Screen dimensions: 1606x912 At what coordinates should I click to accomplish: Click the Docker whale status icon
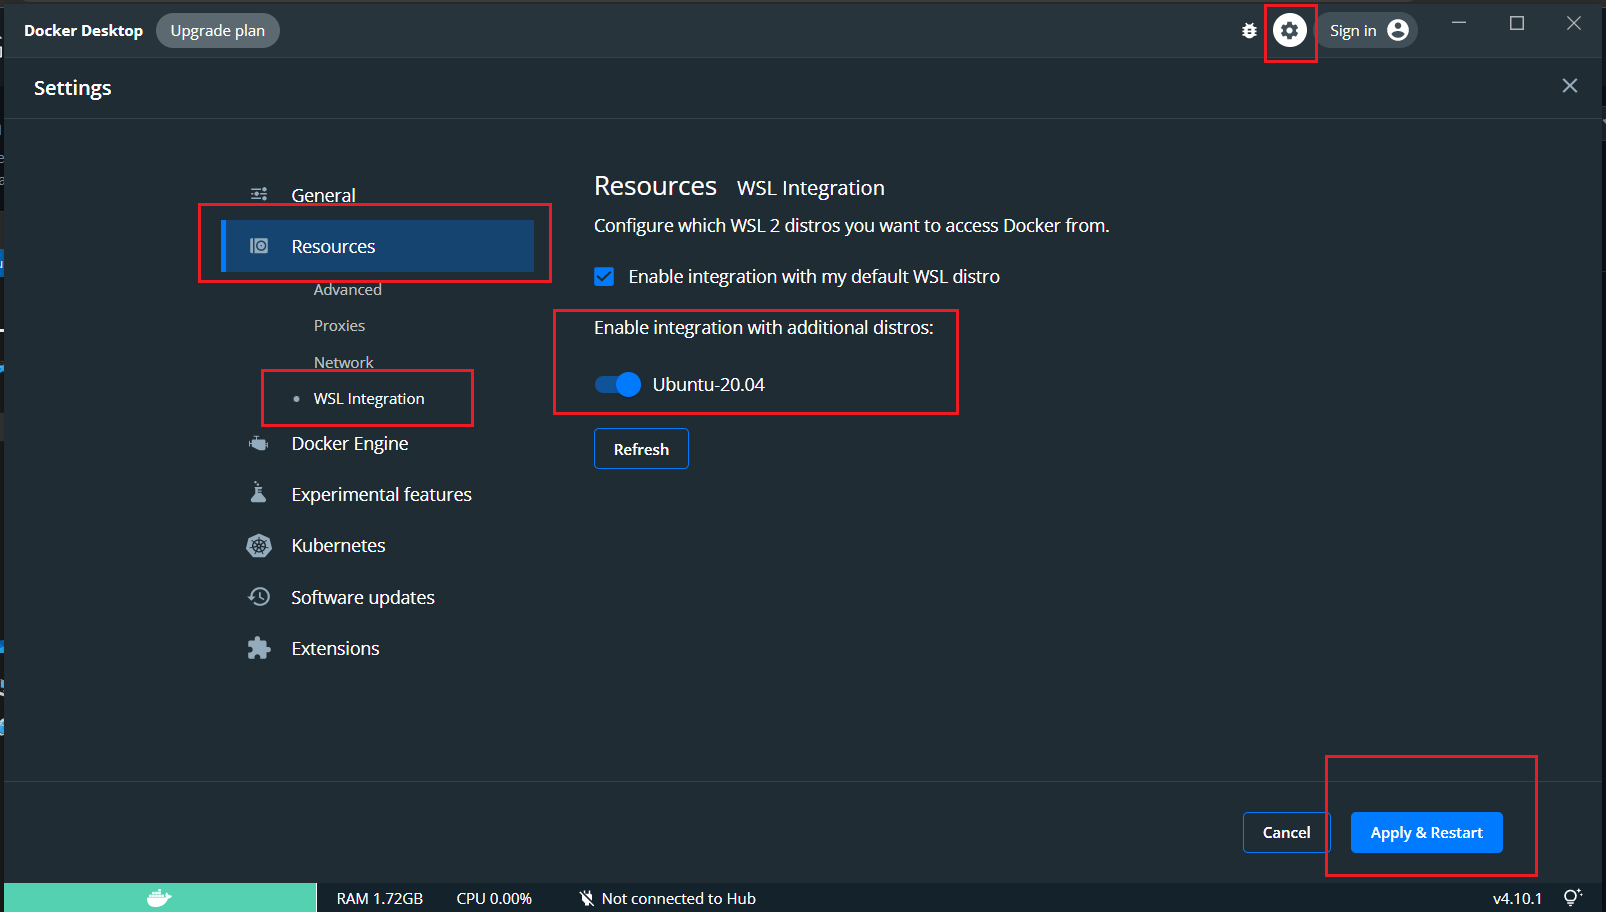tap(159, 898)
